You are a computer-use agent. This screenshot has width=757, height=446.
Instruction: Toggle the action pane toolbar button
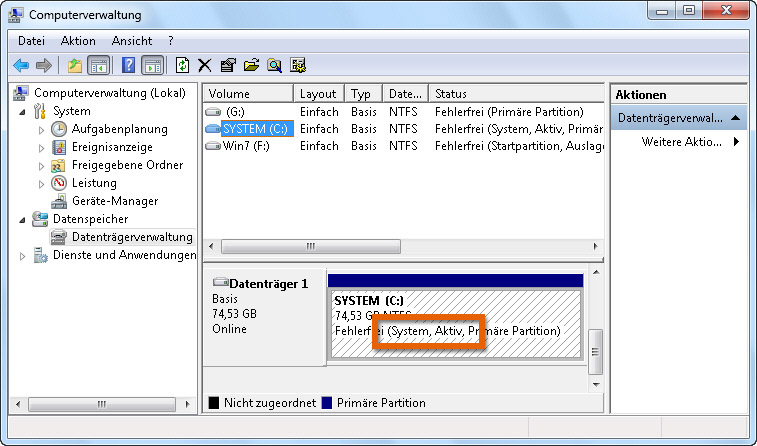[x=152, y=65]
